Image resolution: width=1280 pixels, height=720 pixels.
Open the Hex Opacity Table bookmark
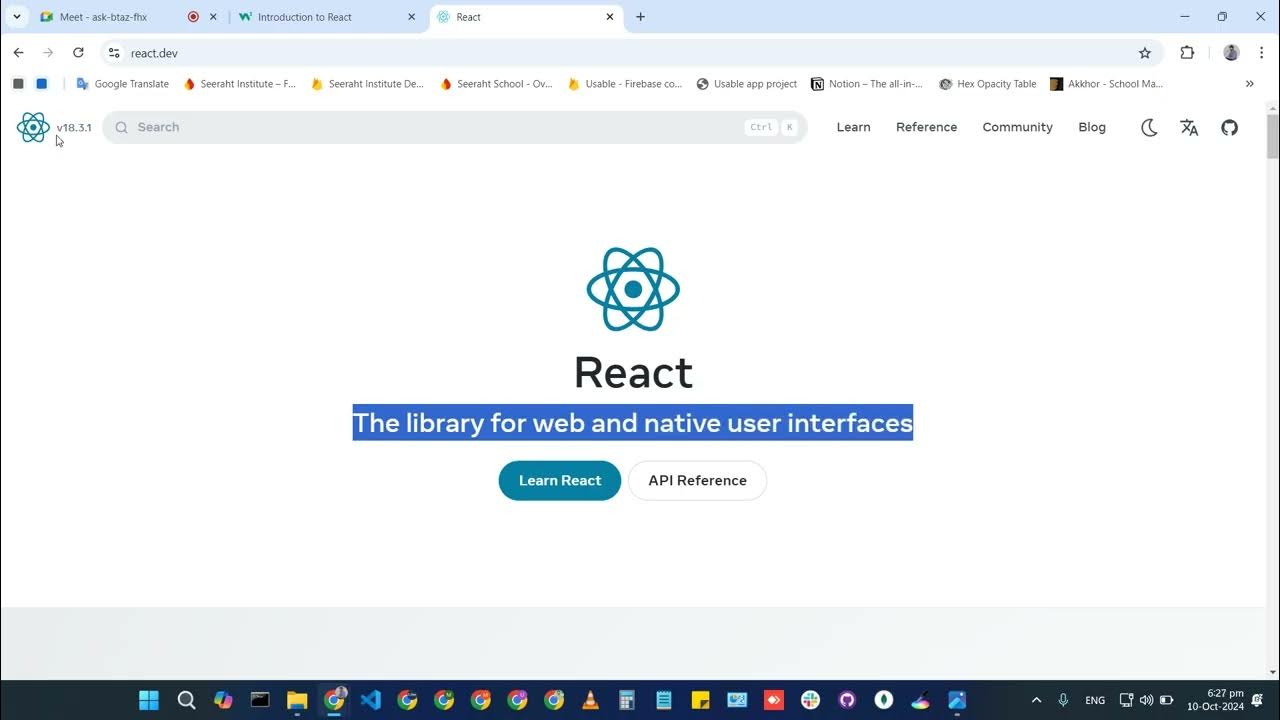(988, 84)
